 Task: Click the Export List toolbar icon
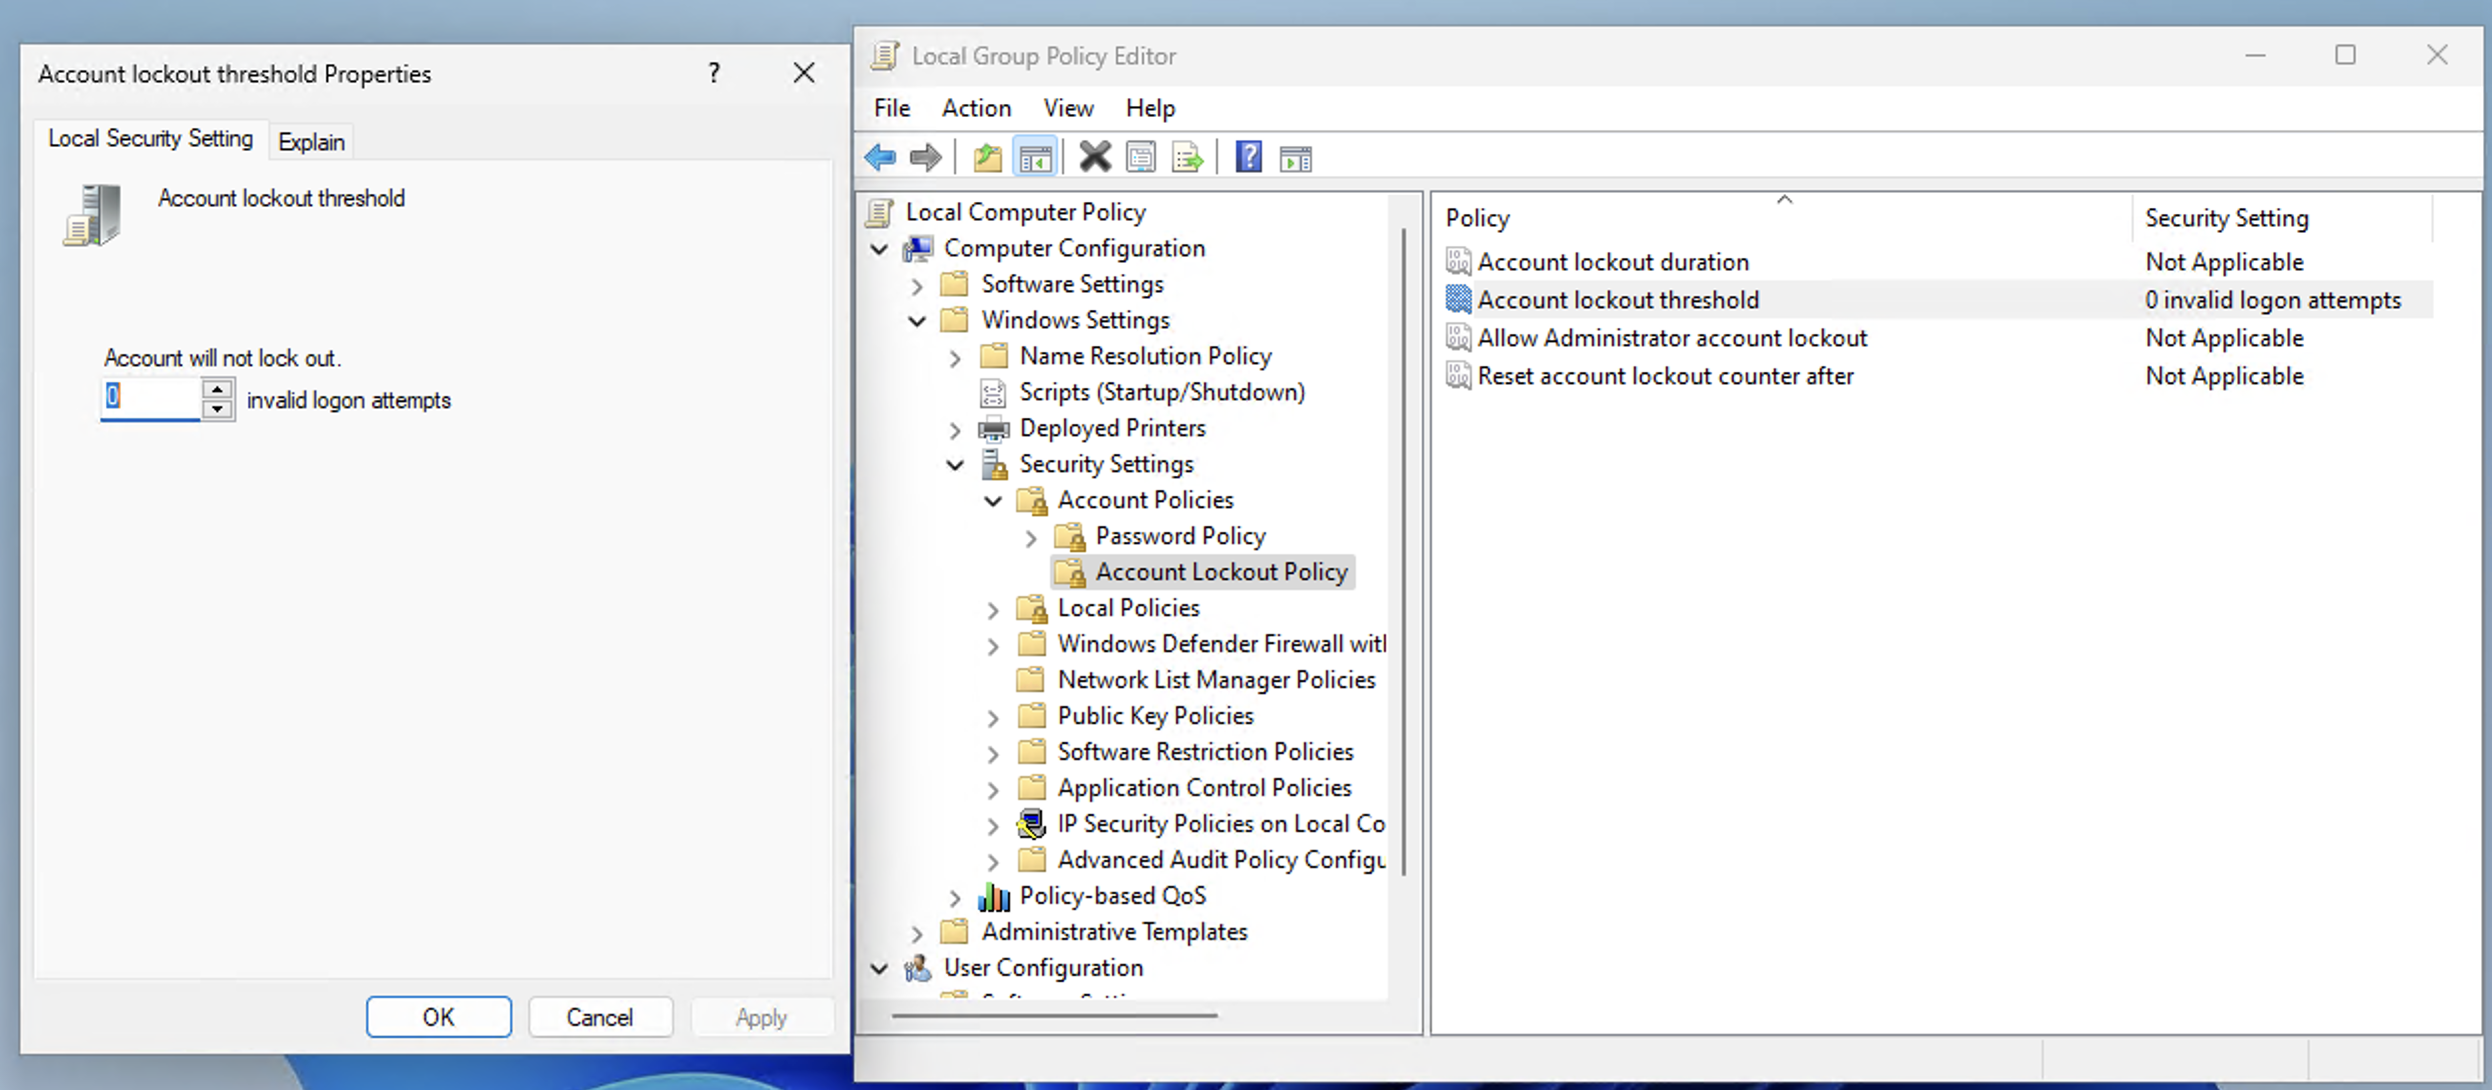[x=1187, y=157]
